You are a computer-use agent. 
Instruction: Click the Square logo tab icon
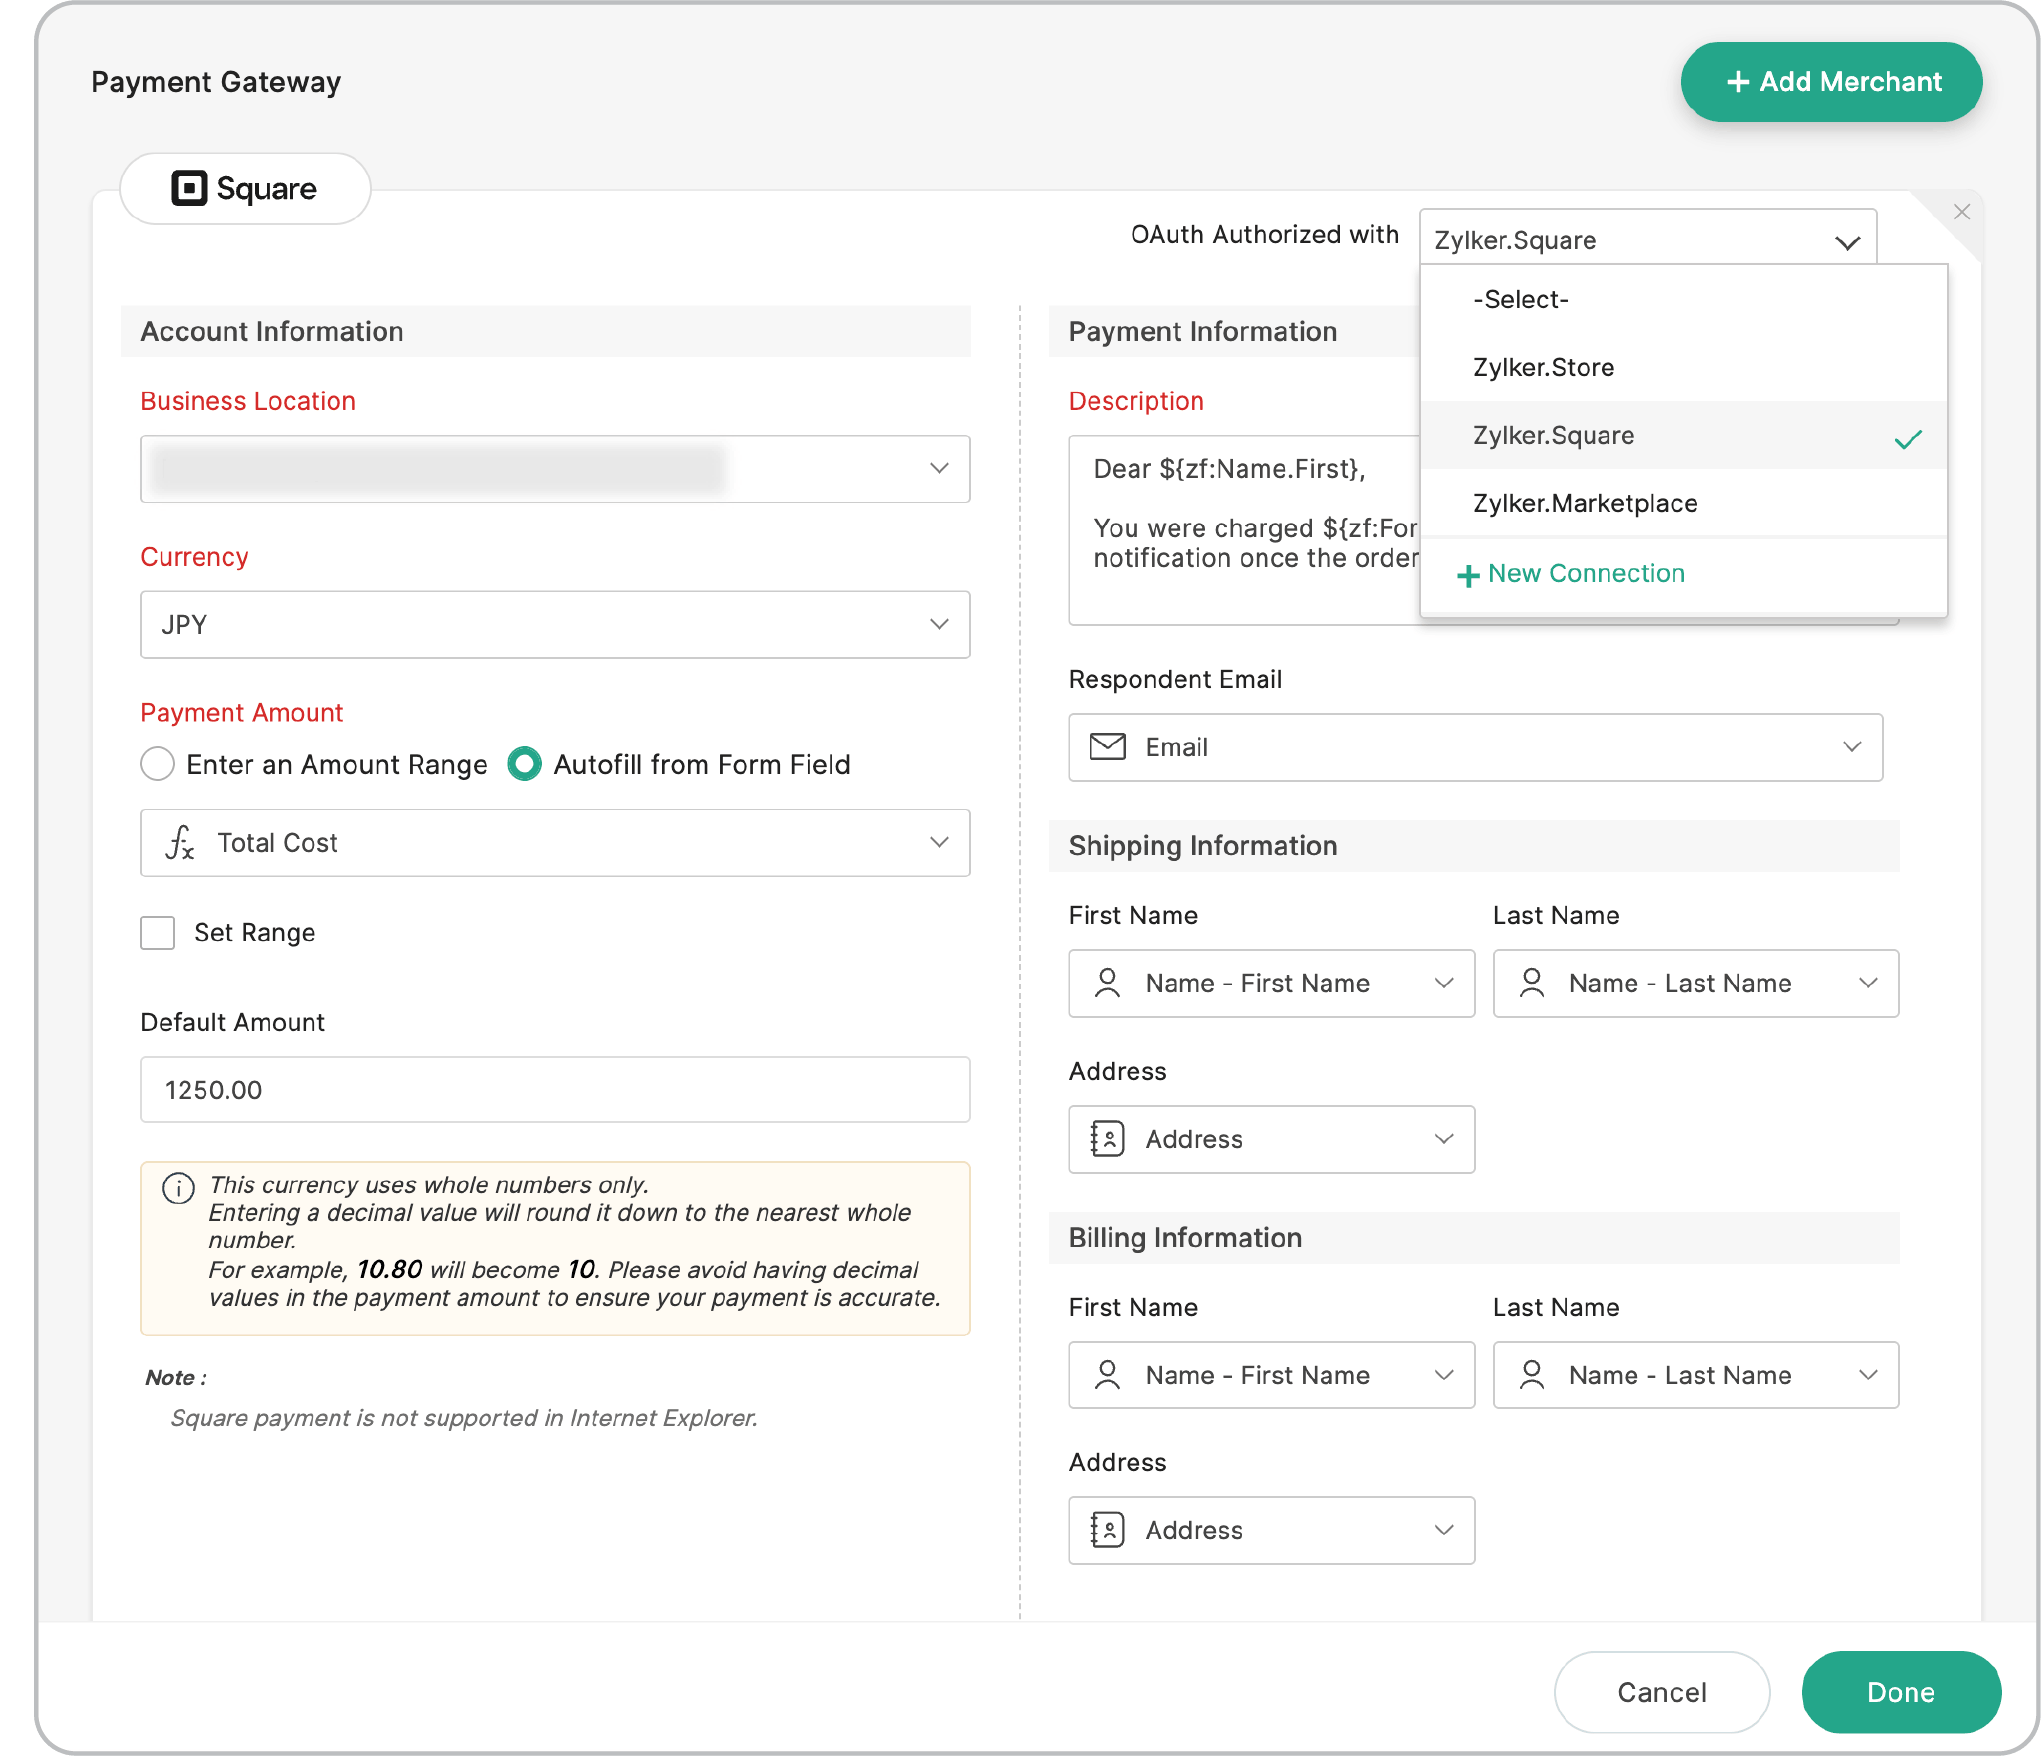pos(189,188)
